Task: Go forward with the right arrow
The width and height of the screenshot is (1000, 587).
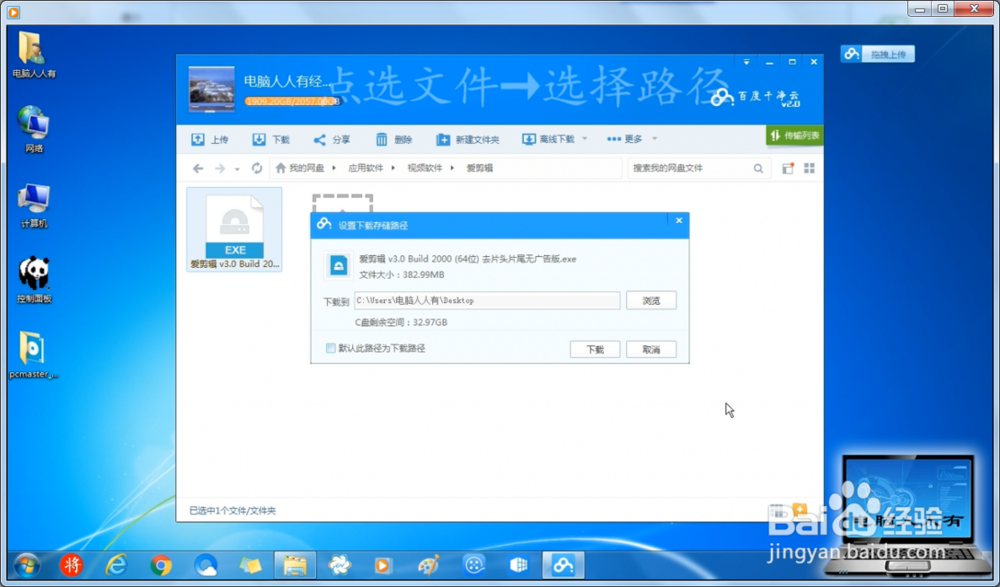Action: tap(220, 168)
